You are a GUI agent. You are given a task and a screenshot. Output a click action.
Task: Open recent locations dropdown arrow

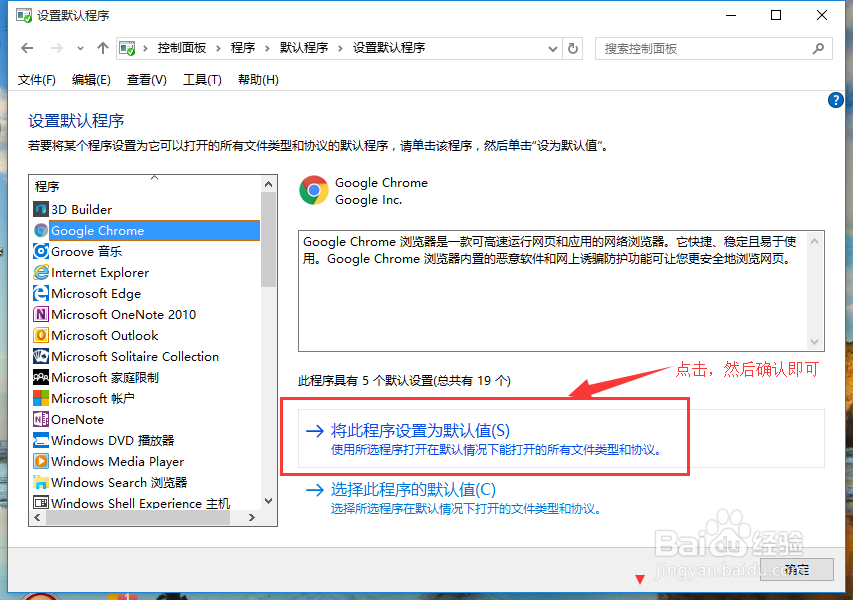(x=81, y=48)
